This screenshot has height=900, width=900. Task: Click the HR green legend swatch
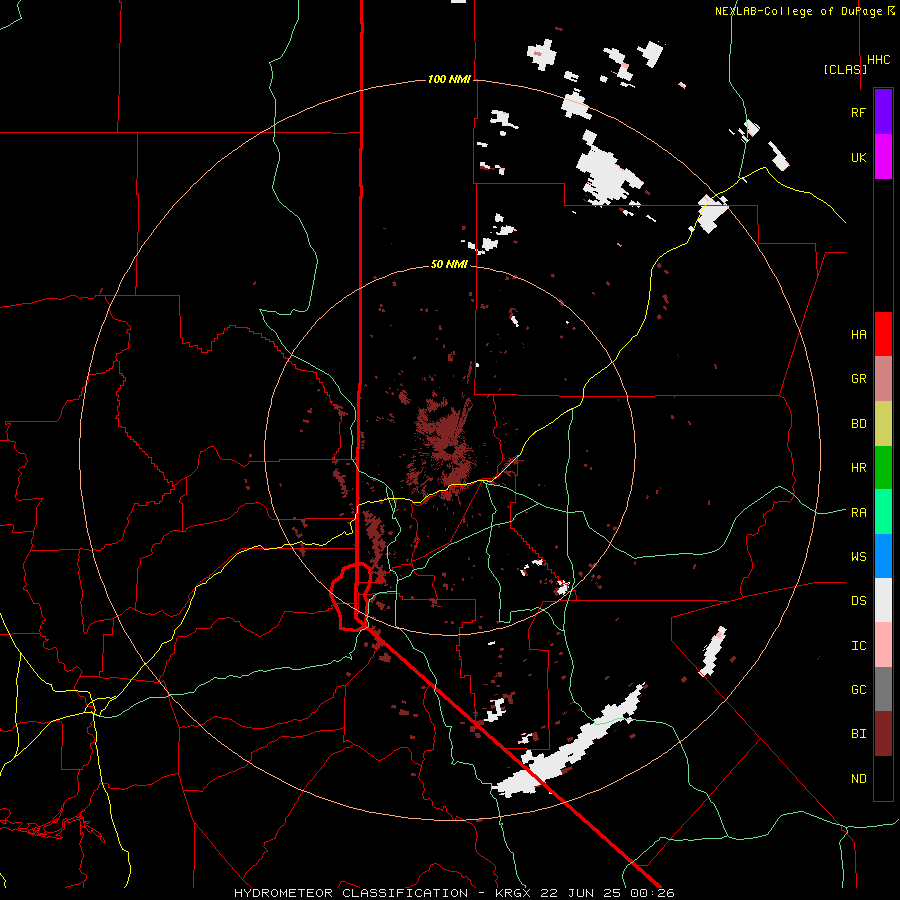tap(883, 468)
